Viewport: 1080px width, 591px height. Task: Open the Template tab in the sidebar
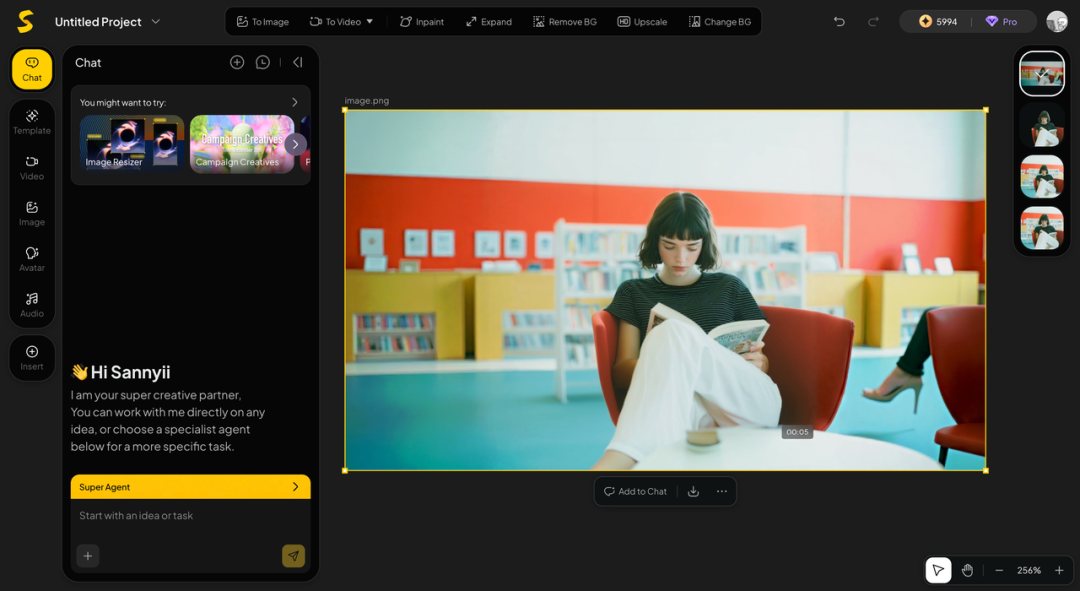coord(32,121)
